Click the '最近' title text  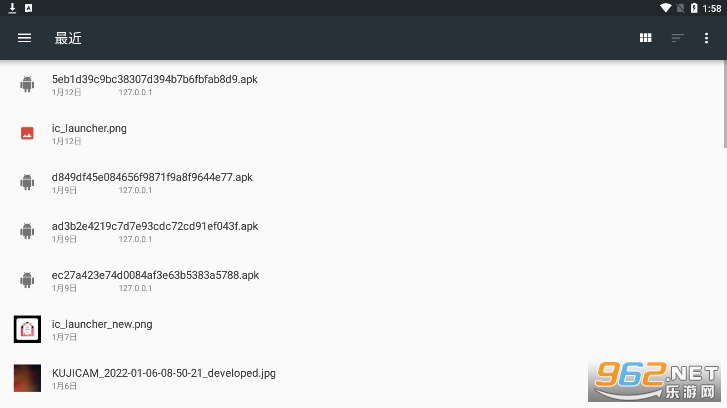68,38
